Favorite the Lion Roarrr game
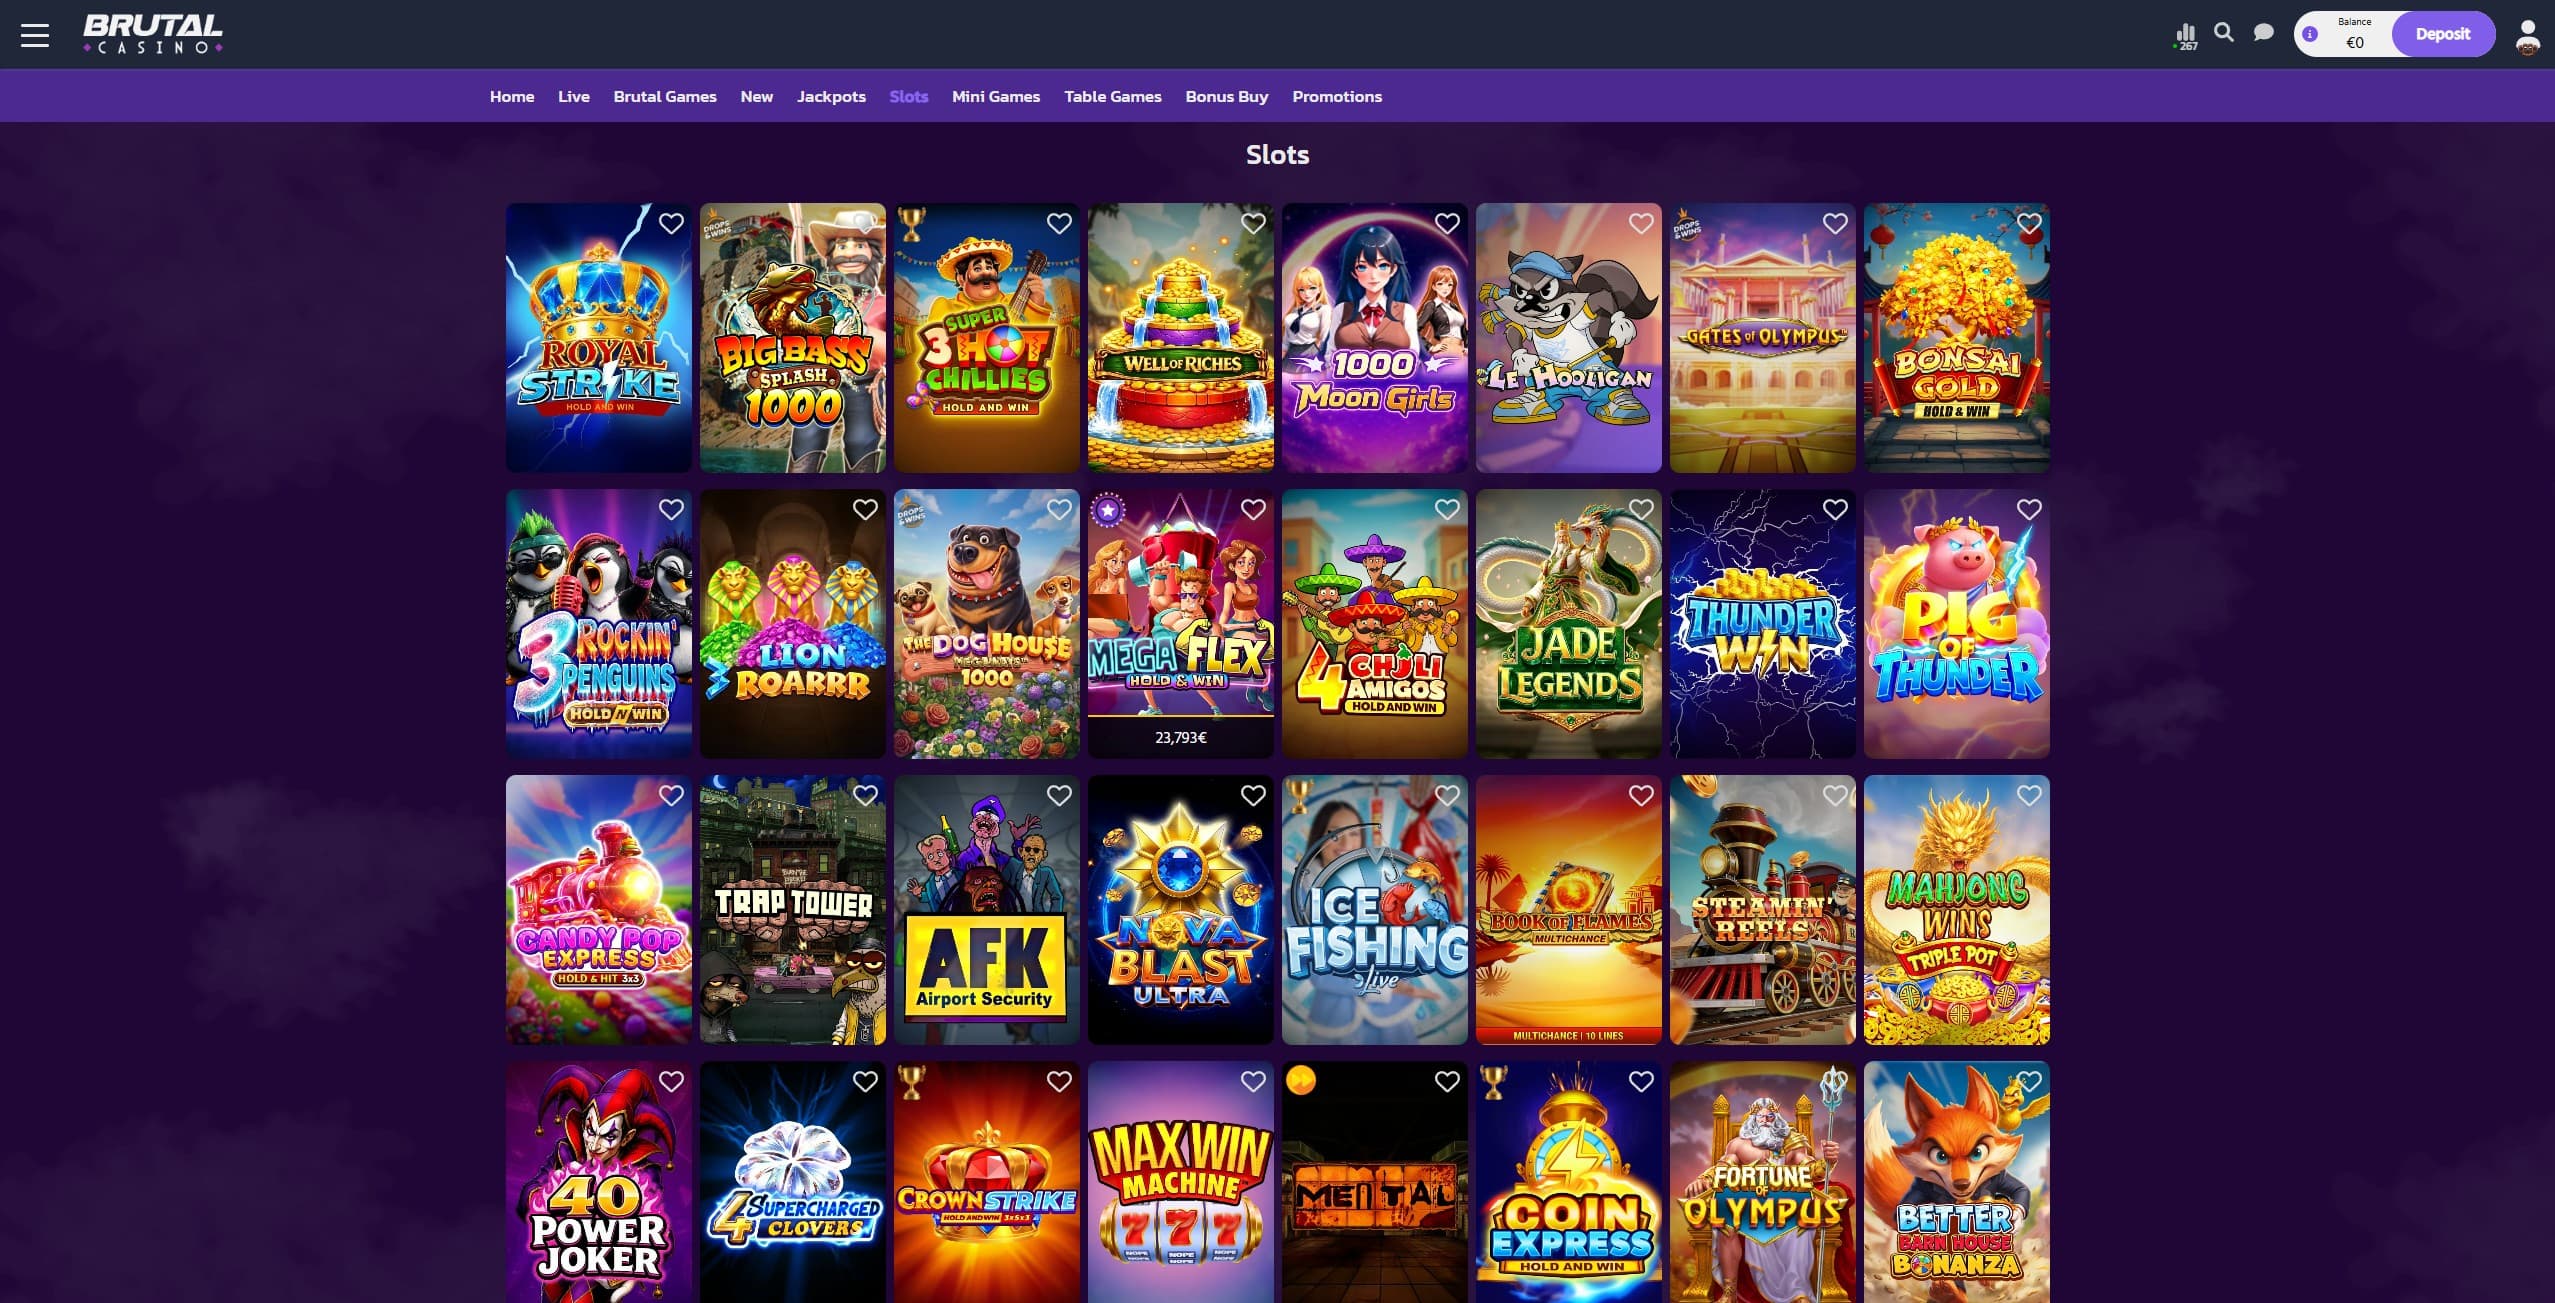The image size is (2555, 1303). tap(865, 510)
